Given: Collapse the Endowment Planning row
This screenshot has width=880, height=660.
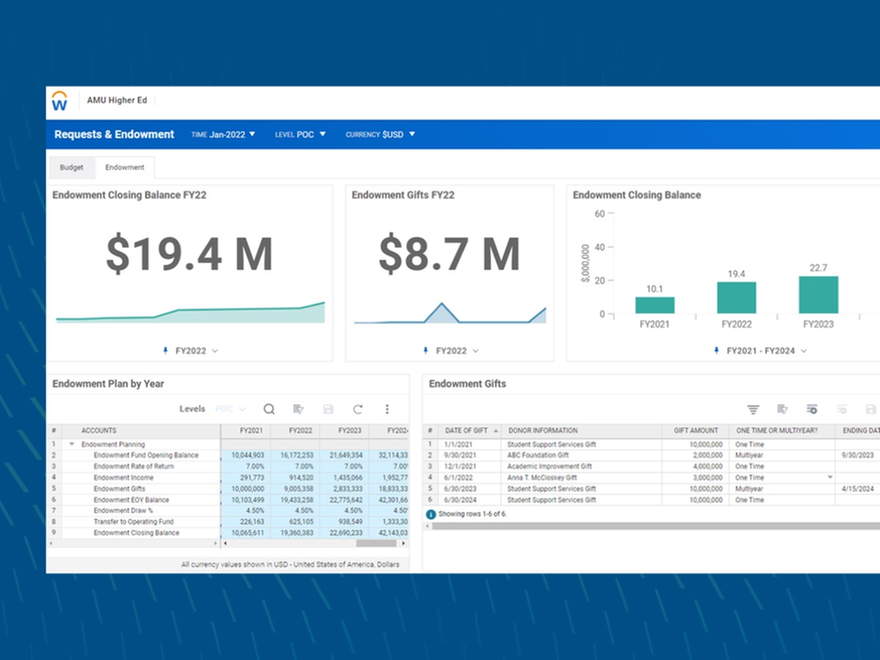Looking at the screenshot, I should click(x=71, y=443).
